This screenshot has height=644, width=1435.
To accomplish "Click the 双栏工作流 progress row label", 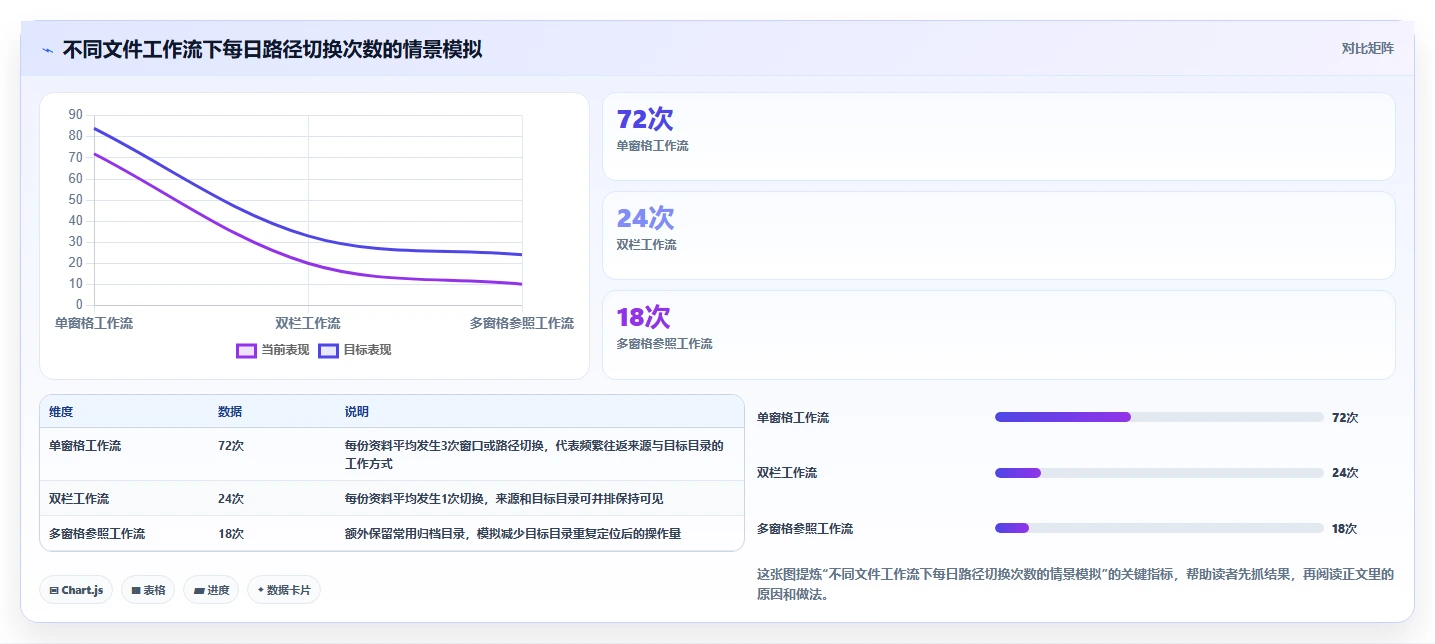I will [787, 473].
